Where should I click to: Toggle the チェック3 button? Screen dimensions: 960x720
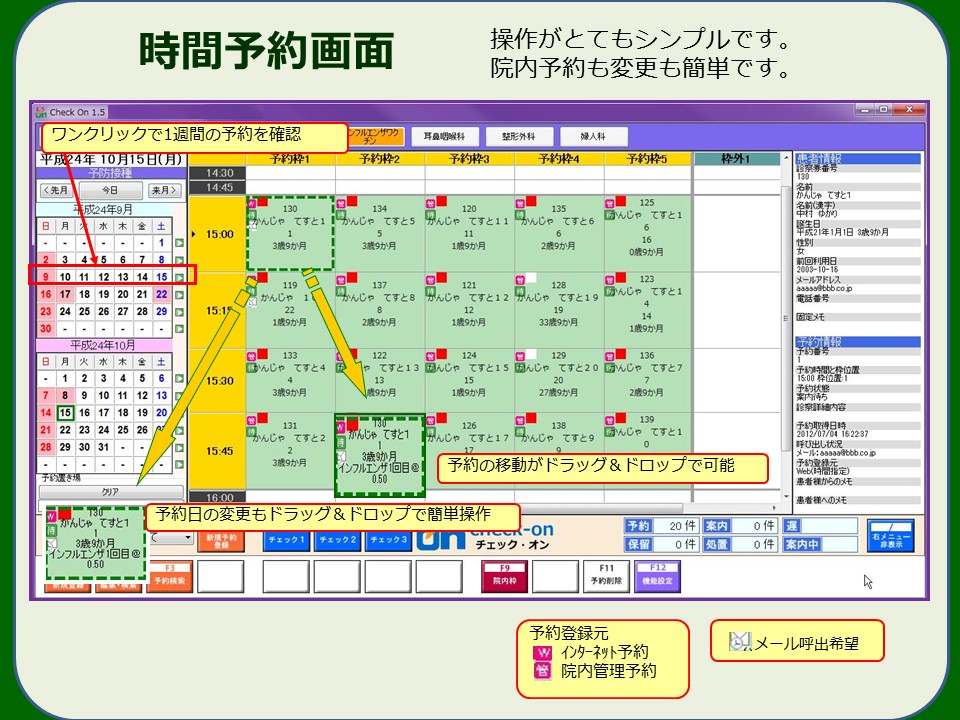(388, 541)
